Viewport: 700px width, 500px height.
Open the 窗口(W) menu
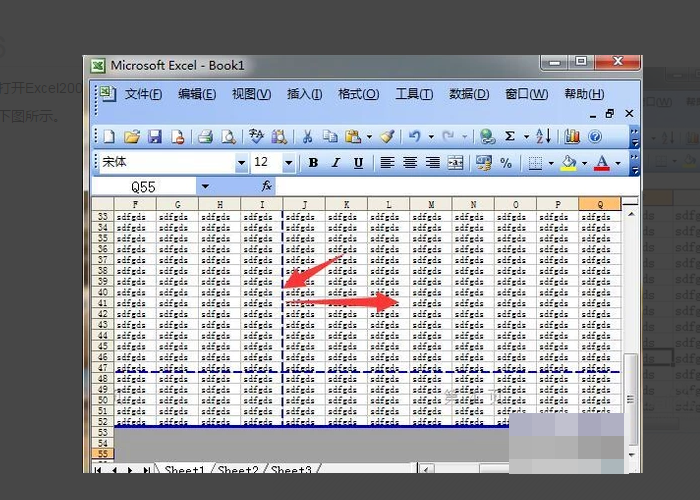(526, 94)
